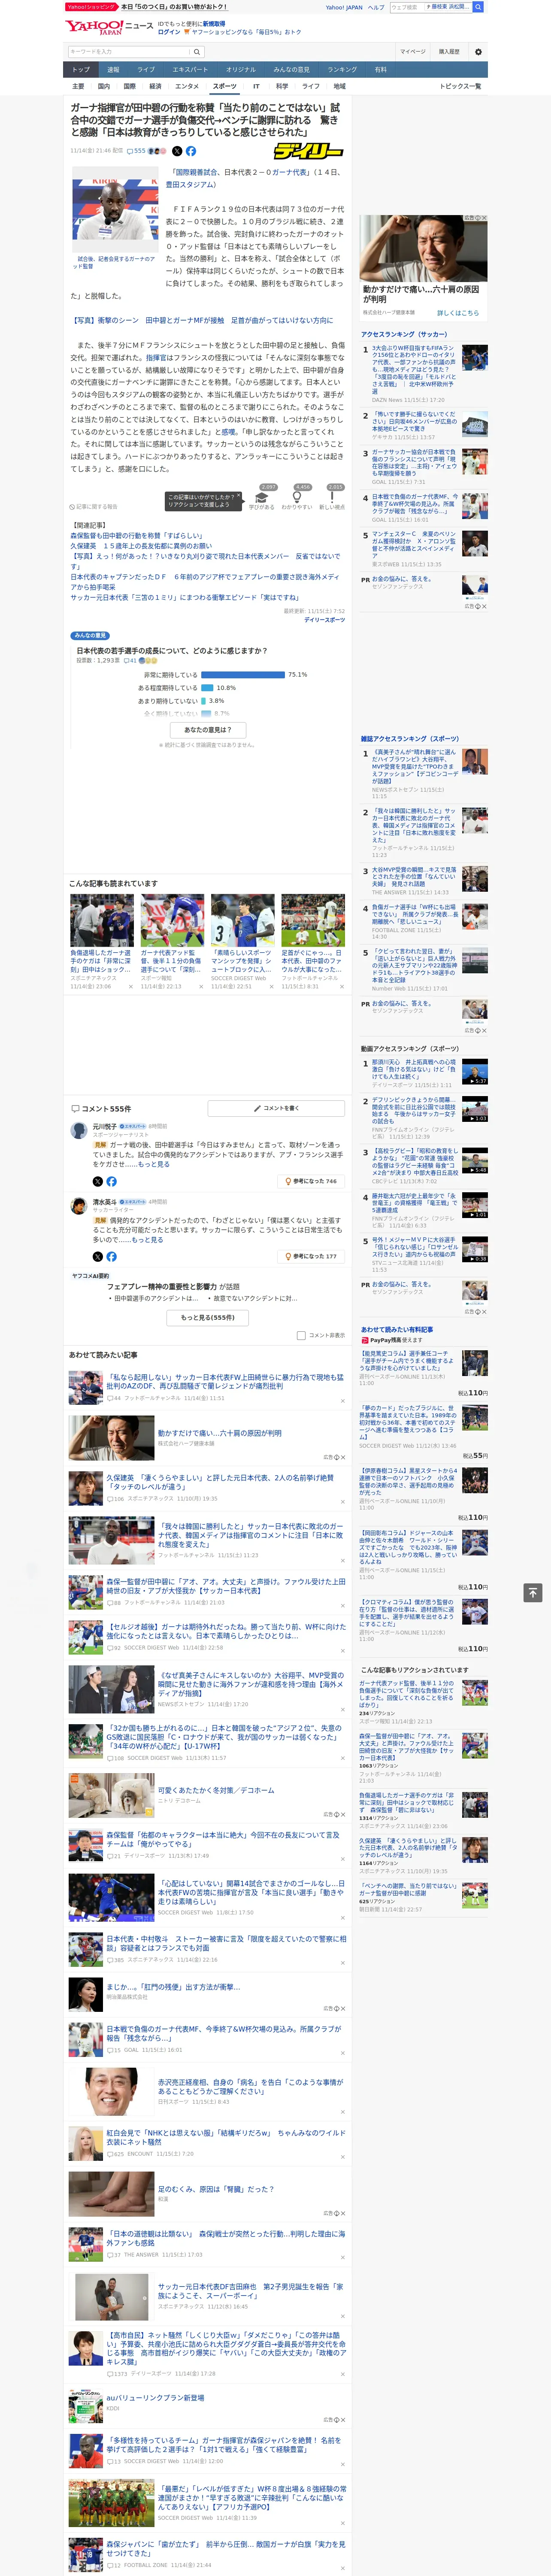This screenshot has height=2576, width=551.
Task: Click 清水英斗's profile avatar
Action: click(78, 1207)
